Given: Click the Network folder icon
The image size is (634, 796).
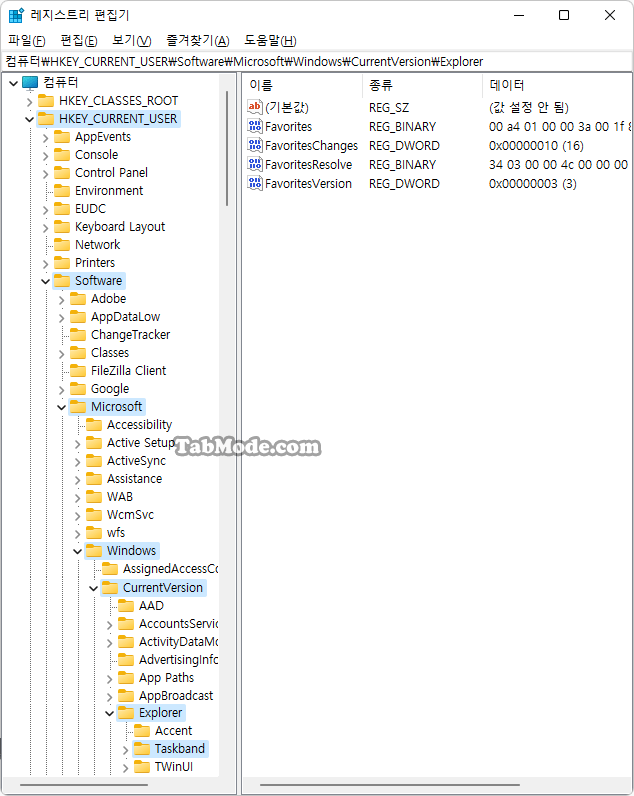Looking at the screenshot, I should pyautogui.click(x=62, y=245).
